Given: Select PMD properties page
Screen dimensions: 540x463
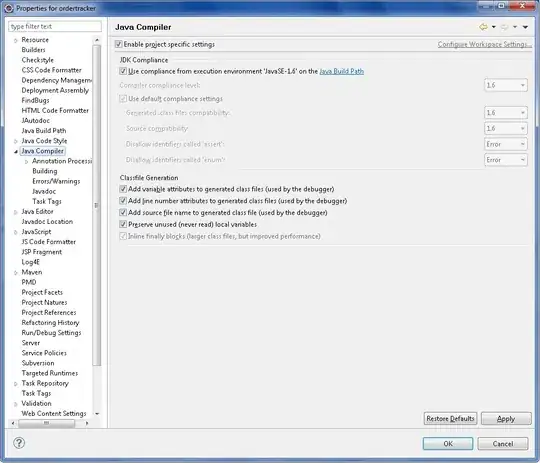Looking at the screenshot, I should click(x=29, y=282).
